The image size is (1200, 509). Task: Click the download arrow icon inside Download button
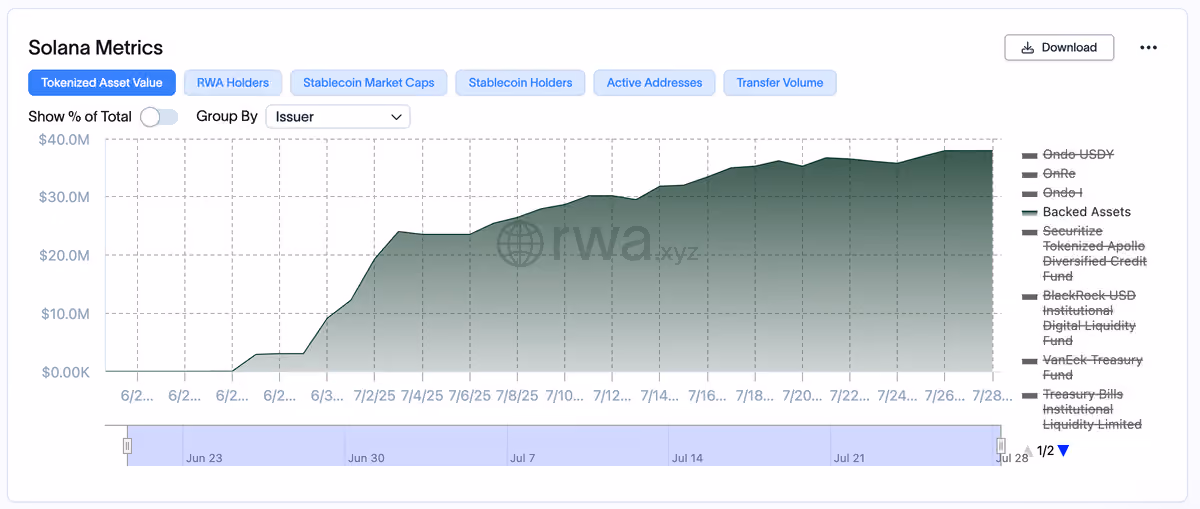(x=1027, y=47)
